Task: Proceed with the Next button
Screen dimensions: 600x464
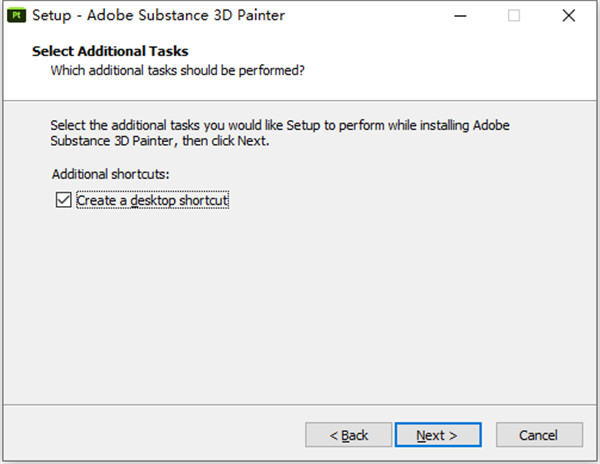Action: pos(437,435)
